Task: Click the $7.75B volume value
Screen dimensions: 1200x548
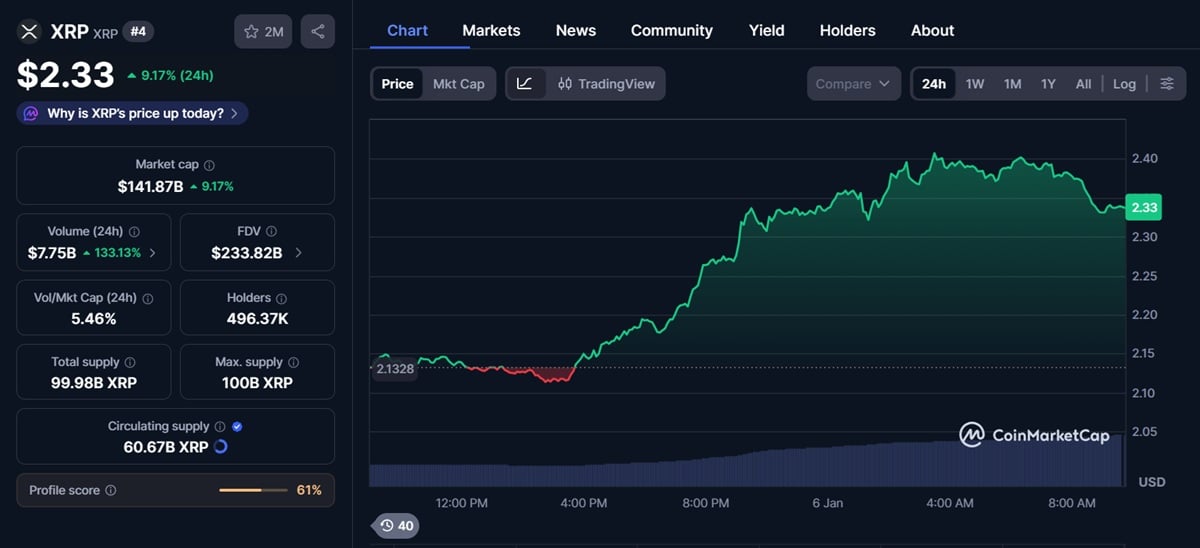Action: tap(52, 253)
